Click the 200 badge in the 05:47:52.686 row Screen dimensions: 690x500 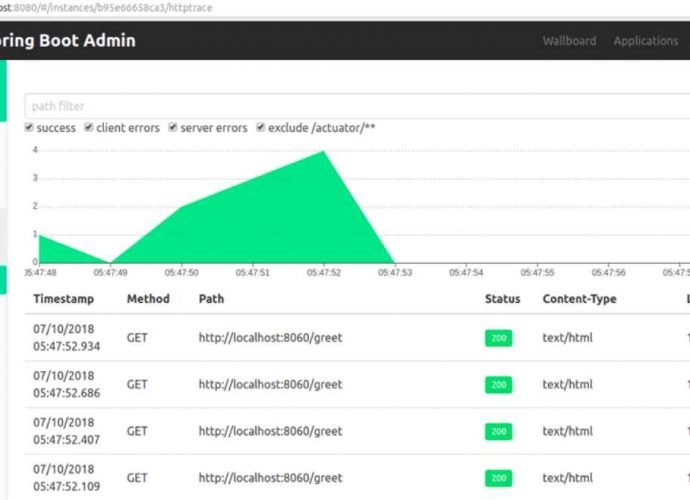498,385
